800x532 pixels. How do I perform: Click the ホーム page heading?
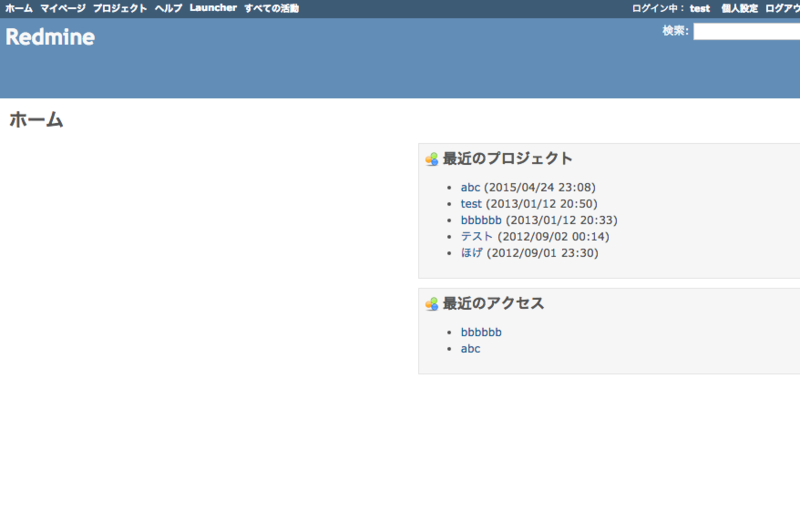coord(36,120)
